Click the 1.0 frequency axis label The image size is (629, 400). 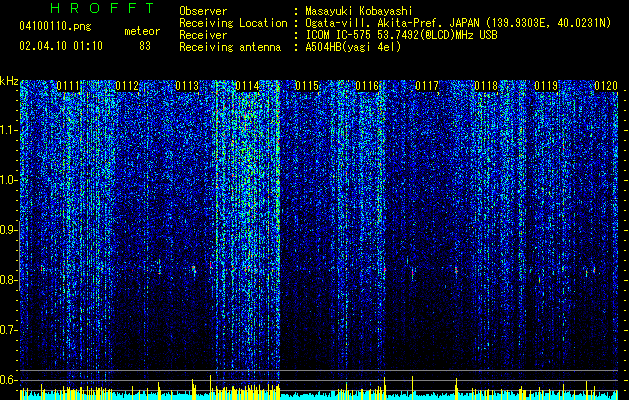click(9, 180)
